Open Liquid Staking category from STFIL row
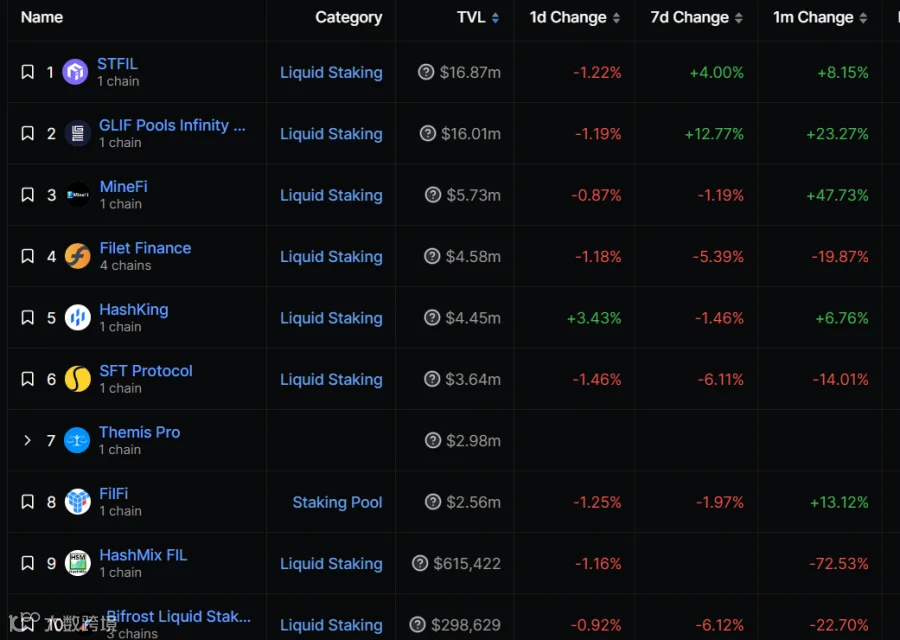This screenshot has width=900, height=640. pyautogui.click(x=331, y=72)
